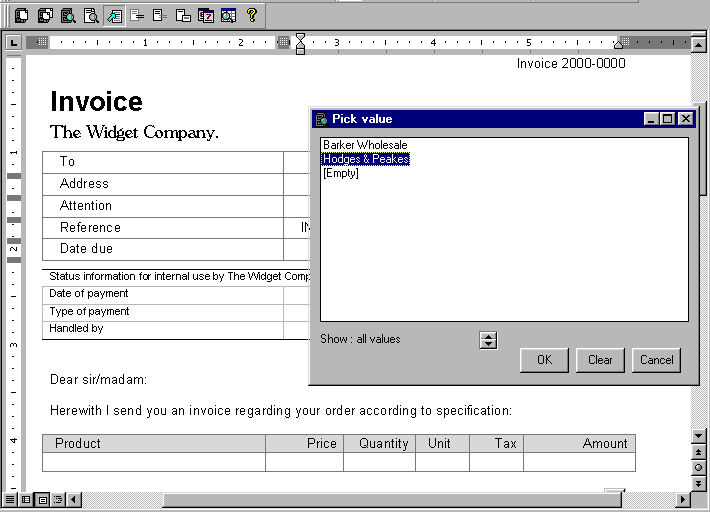Click the Date due table cell
This screenshot has height=512, width=710.
pyautogui.click(x=163, y=249)
